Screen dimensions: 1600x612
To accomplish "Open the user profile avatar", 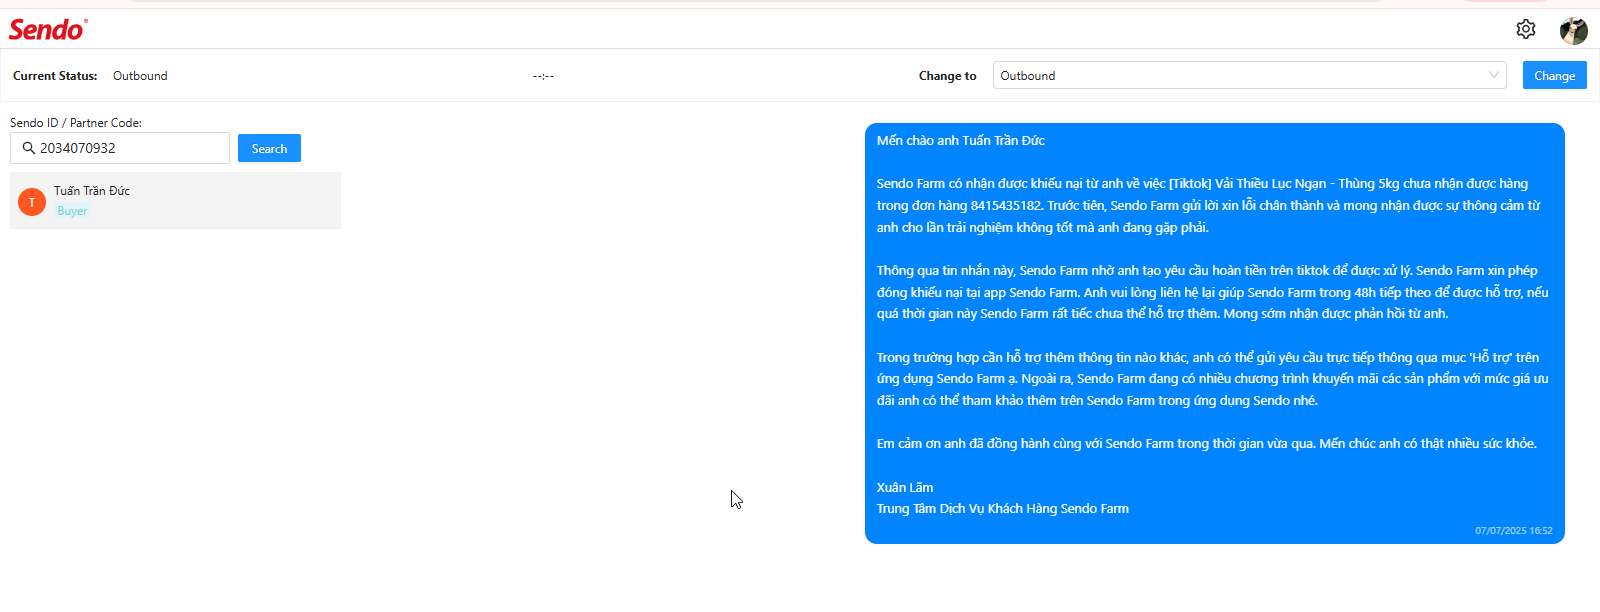I will point(1573,30).
